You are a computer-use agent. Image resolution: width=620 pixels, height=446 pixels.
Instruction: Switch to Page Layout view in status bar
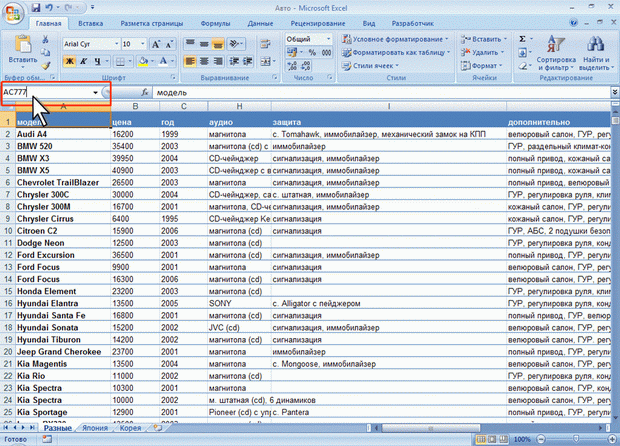[x=492, y=439]
